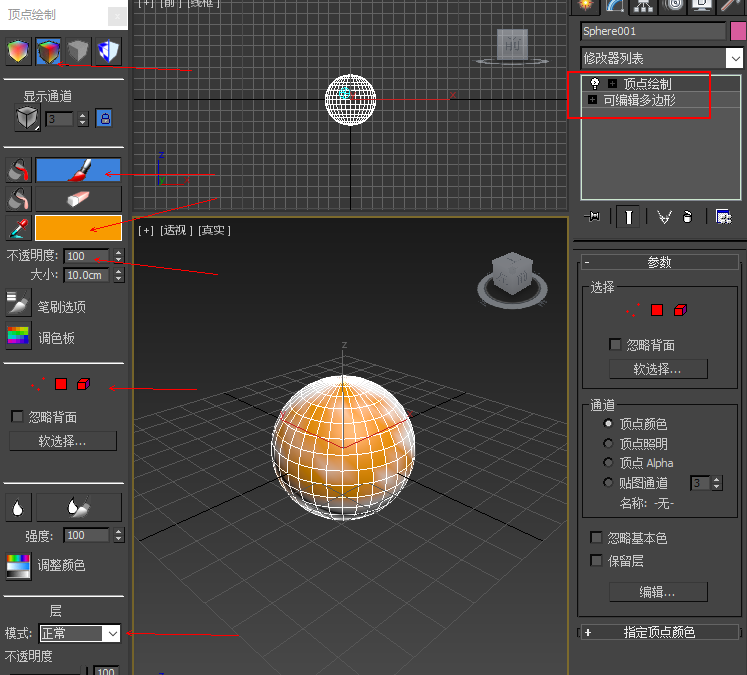Open Brush Options (笔刷选项) icon
Viewport: 747px width, 675px height.
click(x=19, y=303)
